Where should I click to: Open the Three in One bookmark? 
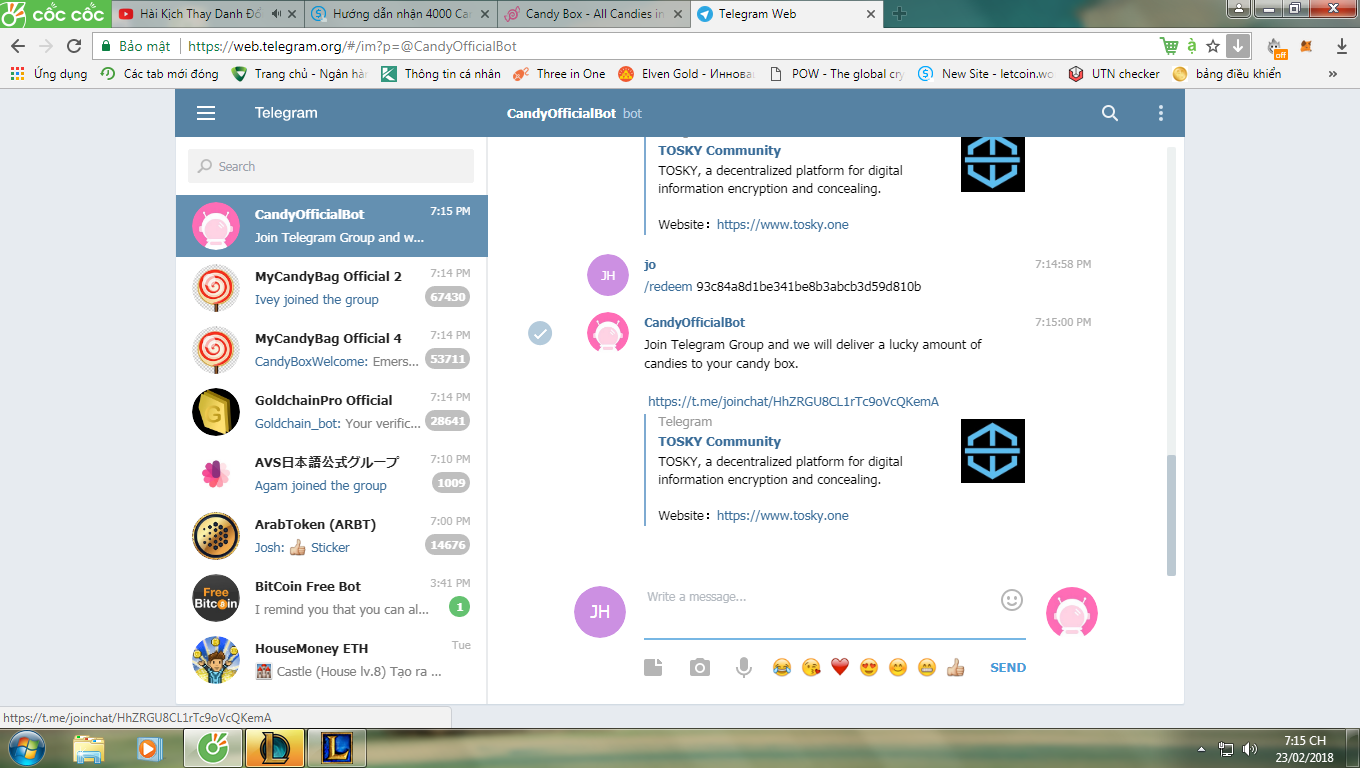pos(558,74)
